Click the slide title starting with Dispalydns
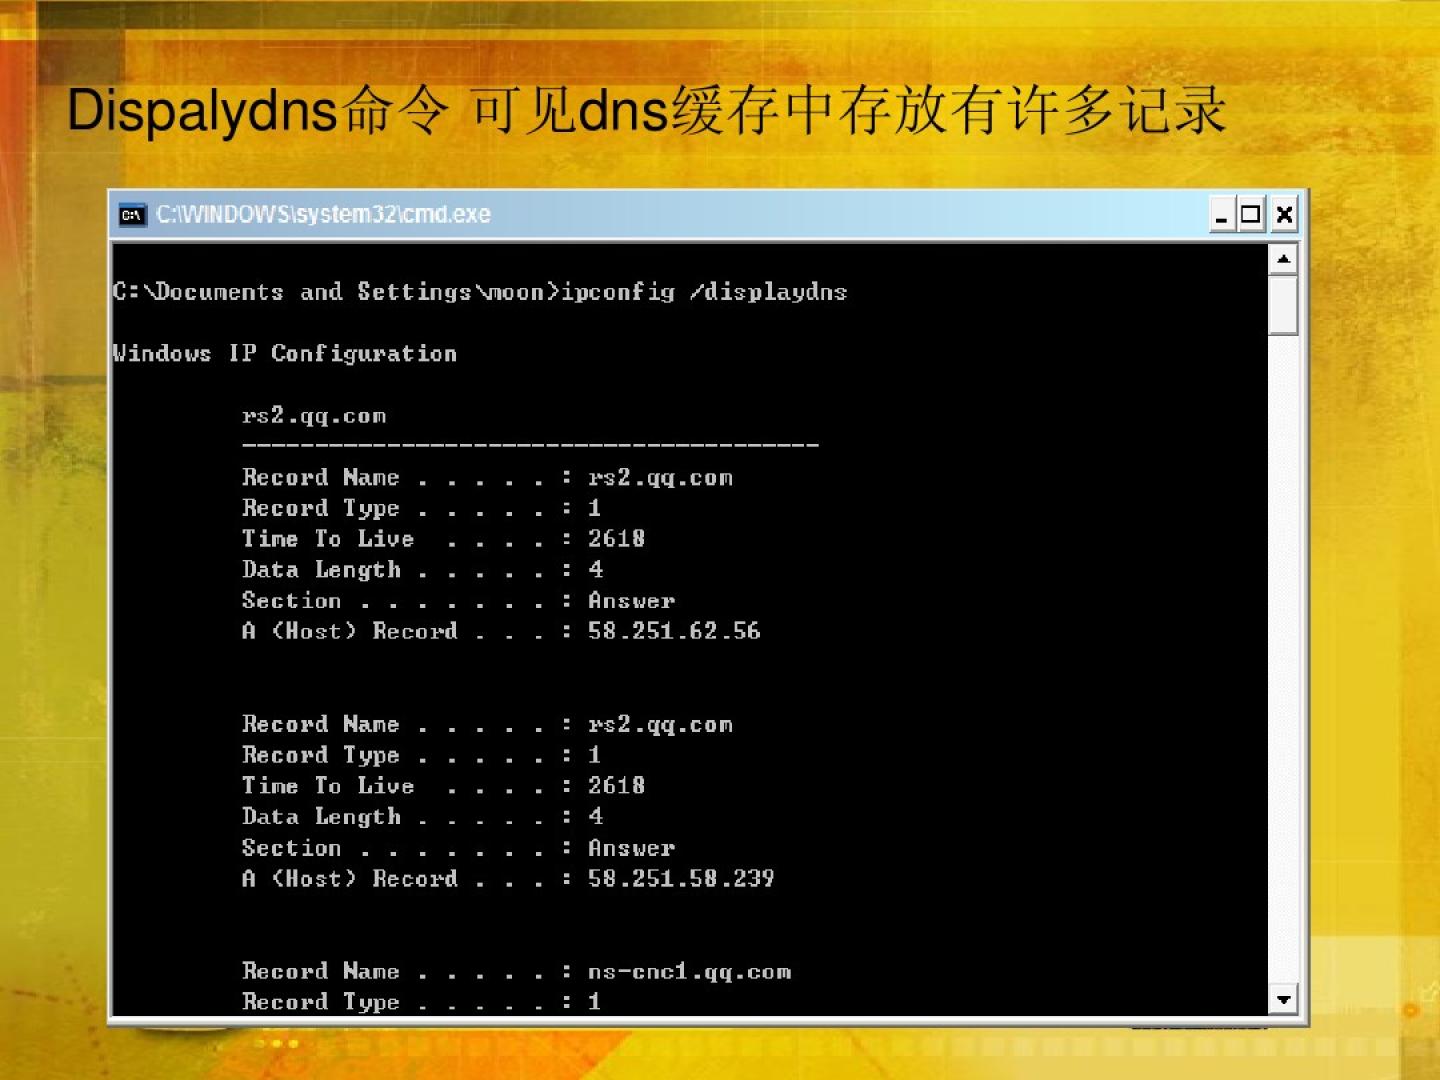 [x=645, y=110]
